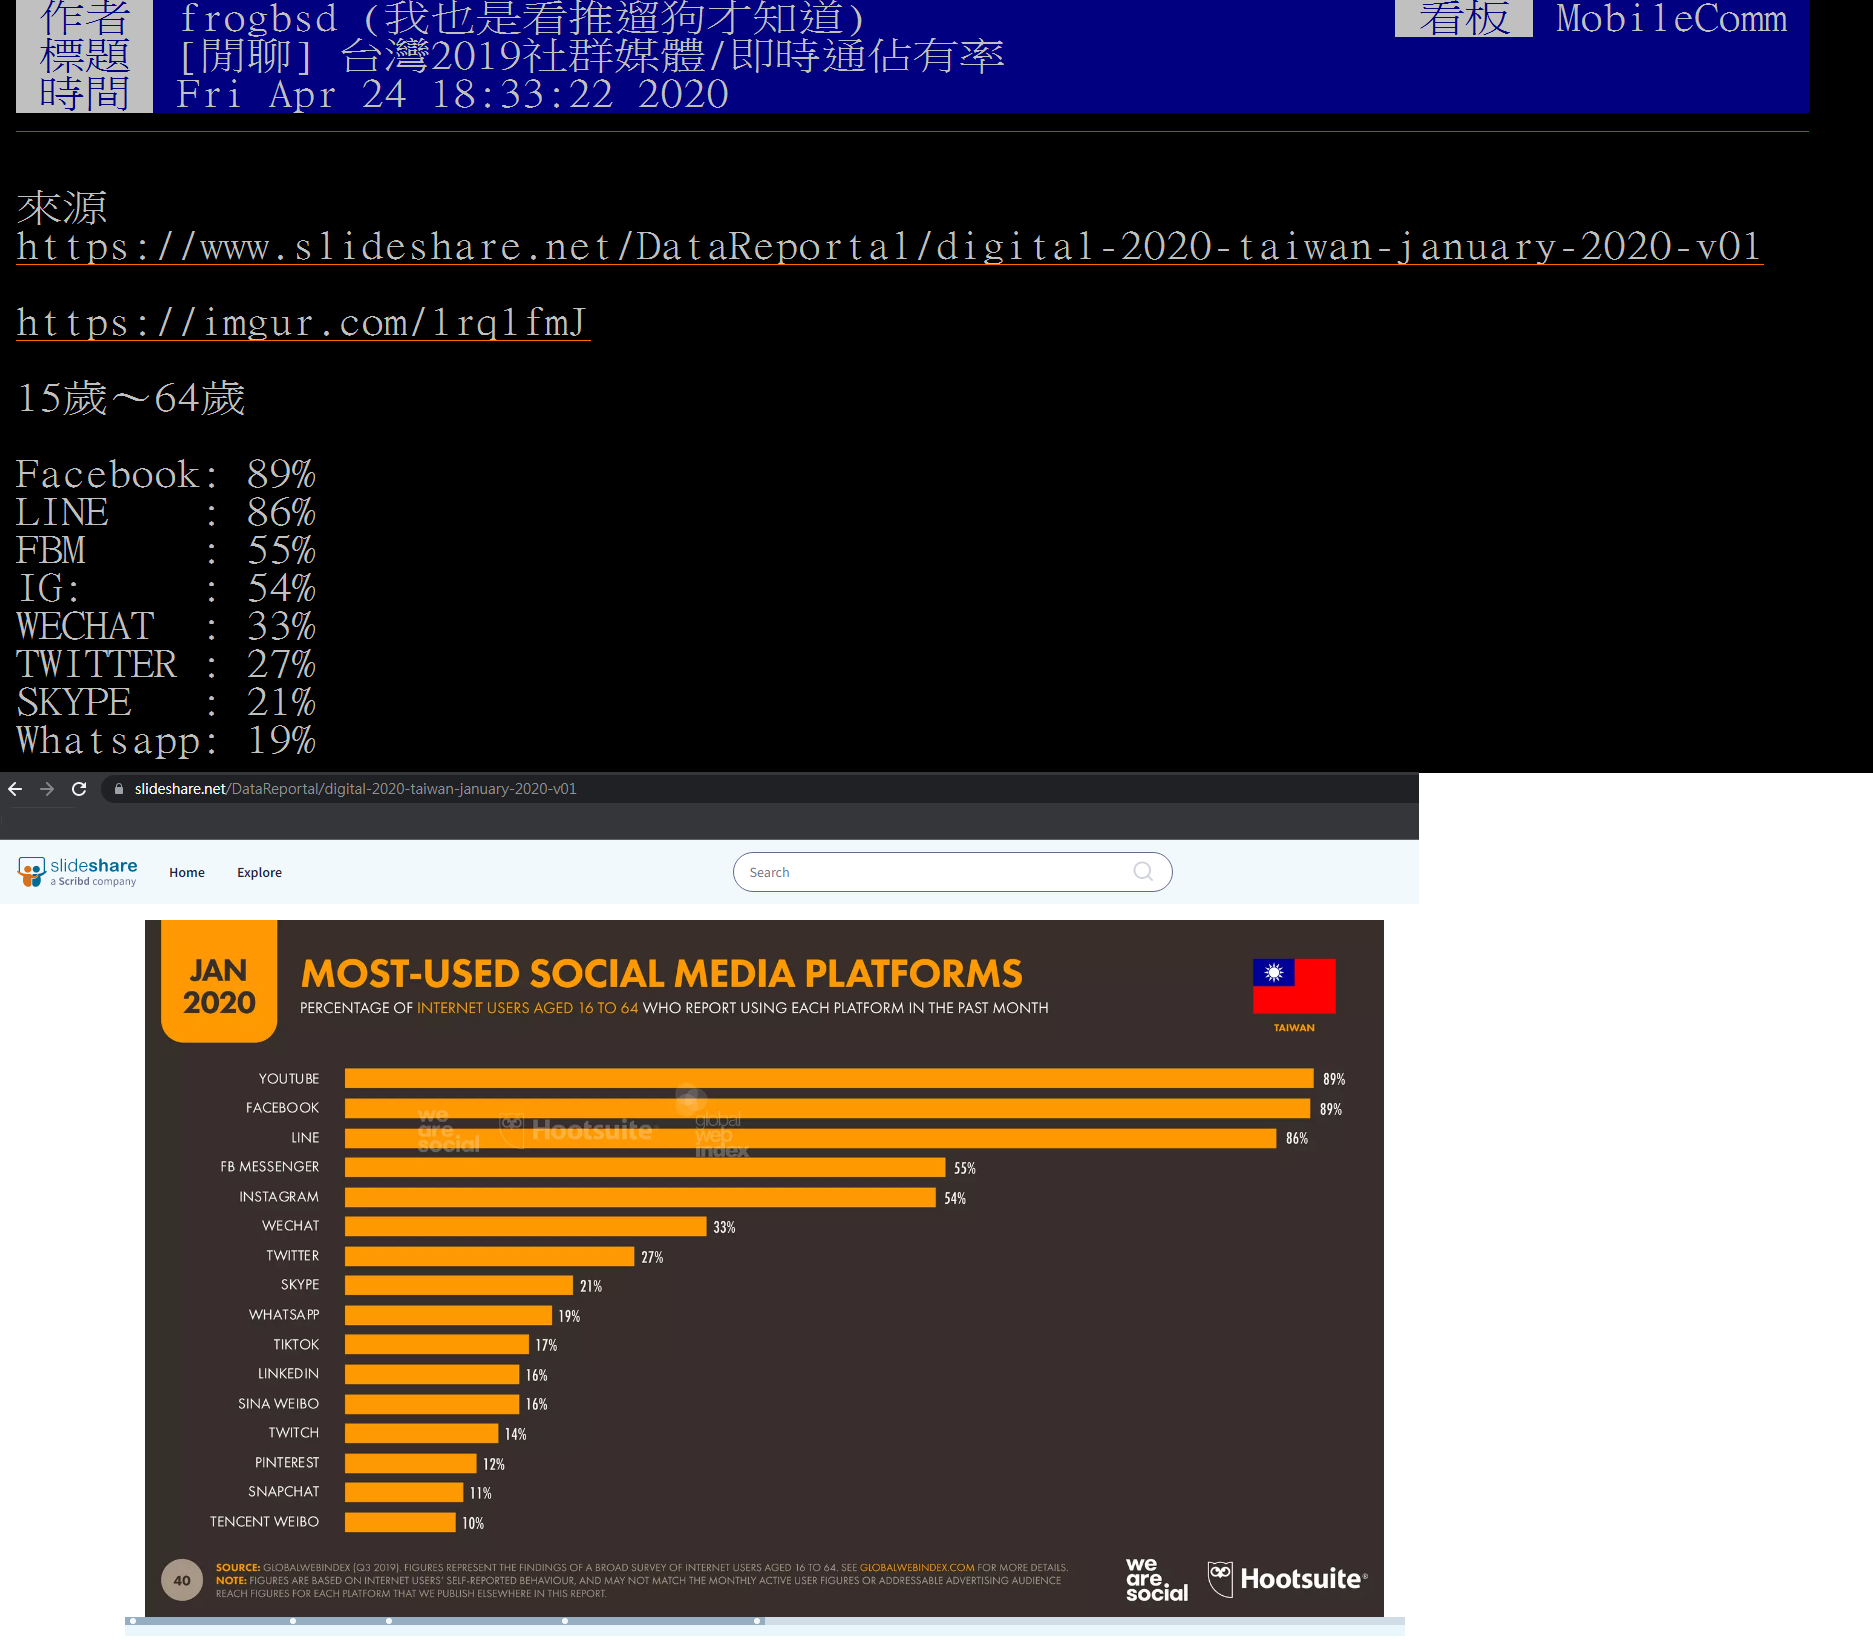Click the MobileComm board name
Image resolution: width=1873 pixels, height=1643 pixels.
(x=1671, y=19)
